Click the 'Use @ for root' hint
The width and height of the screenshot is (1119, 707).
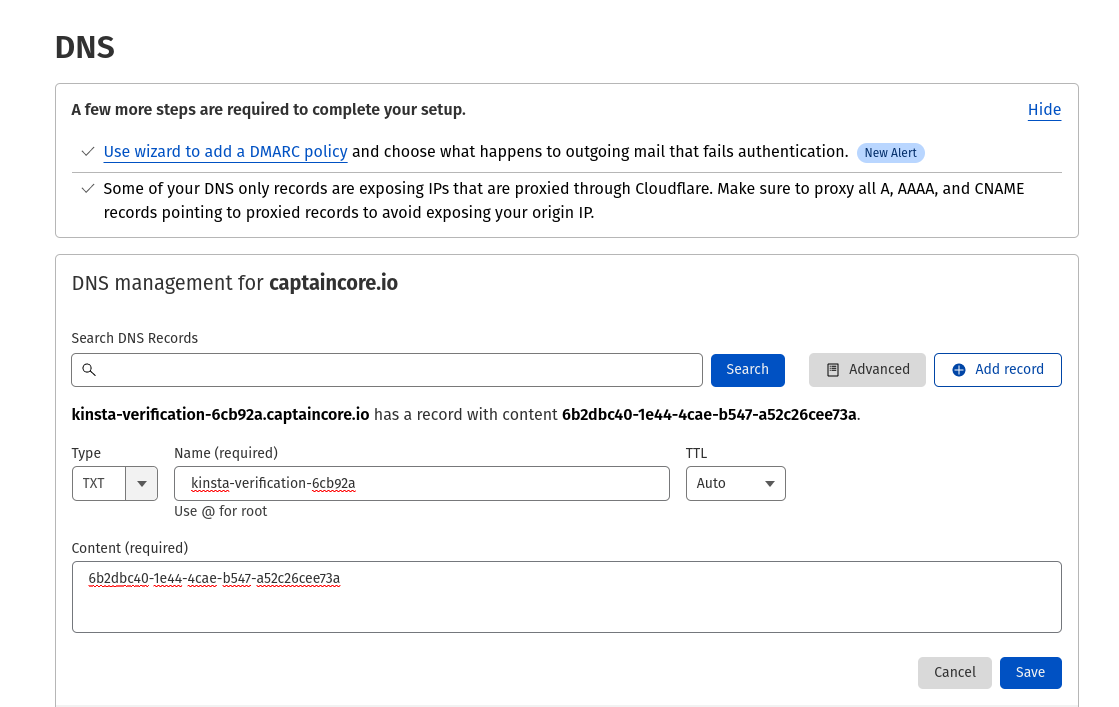click(x=221, y=512)
